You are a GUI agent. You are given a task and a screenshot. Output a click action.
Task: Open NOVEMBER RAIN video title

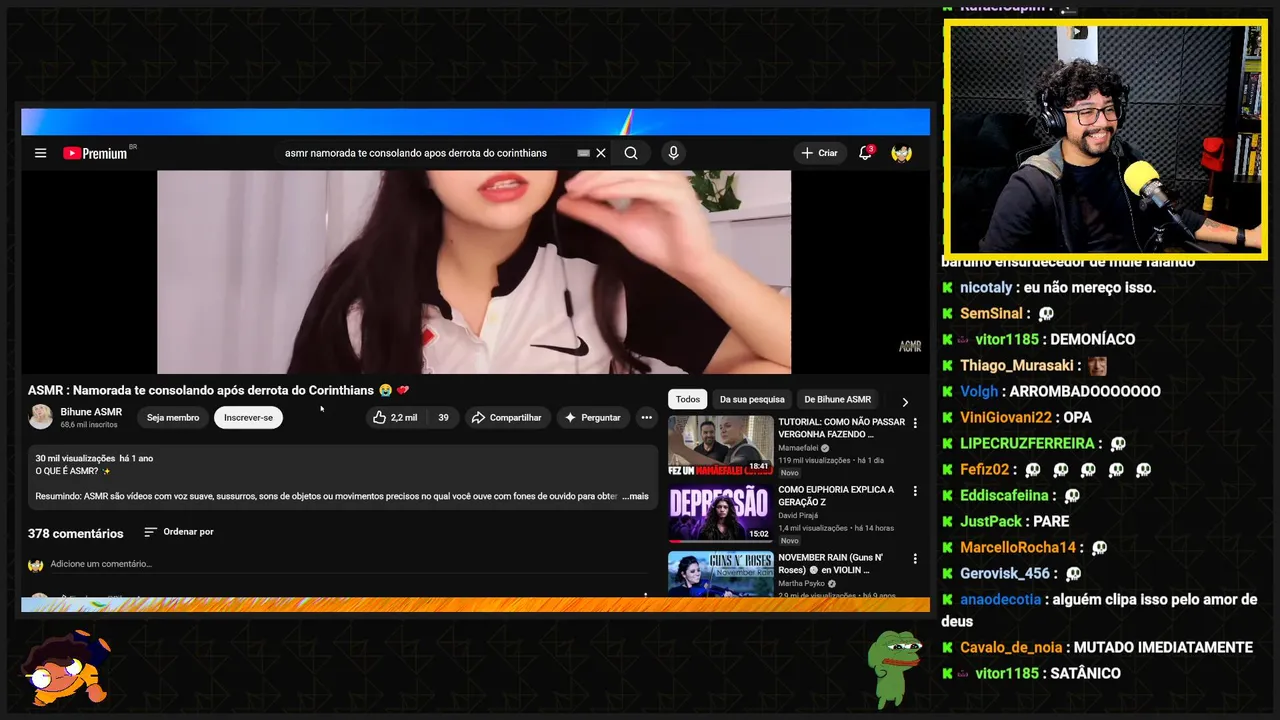[831, 564]
